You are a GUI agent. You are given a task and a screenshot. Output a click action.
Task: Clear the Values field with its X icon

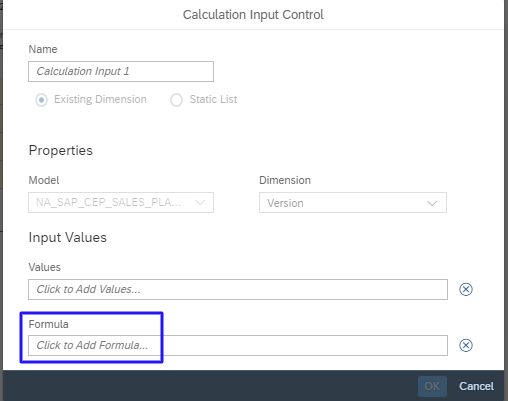click(466, 289)
